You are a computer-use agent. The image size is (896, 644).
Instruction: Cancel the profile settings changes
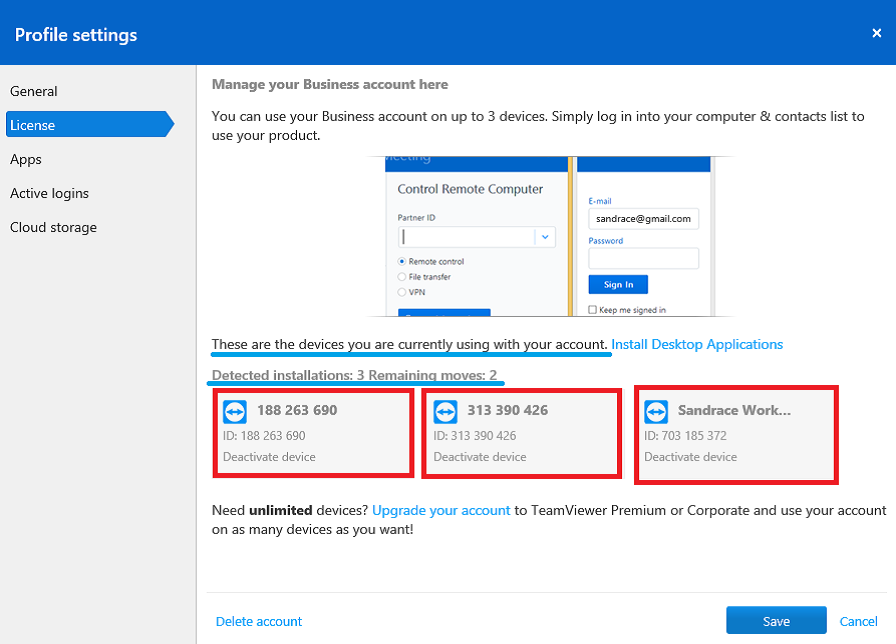tap(858, 622)
